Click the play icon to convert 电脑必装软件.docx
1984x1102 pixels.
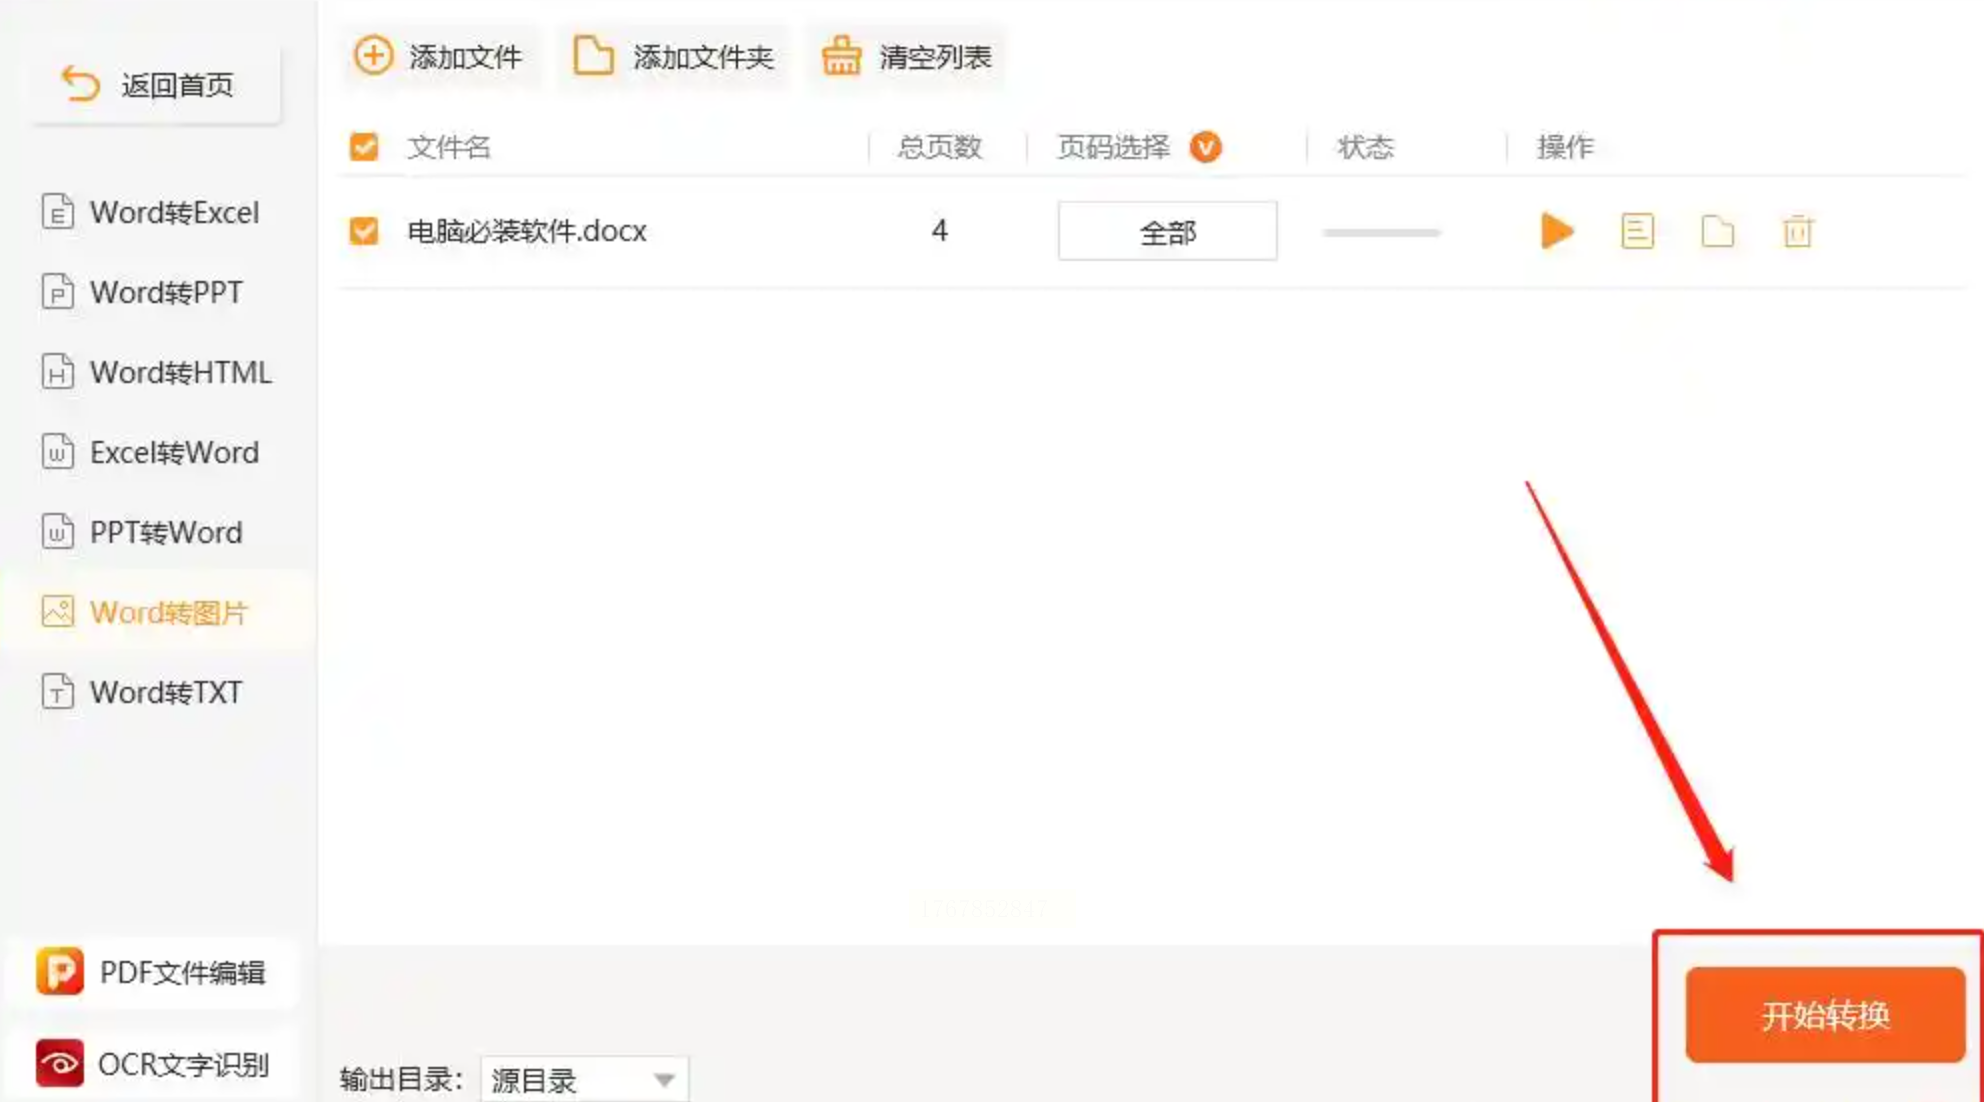pyautogui.click(x=1556, y=231)
